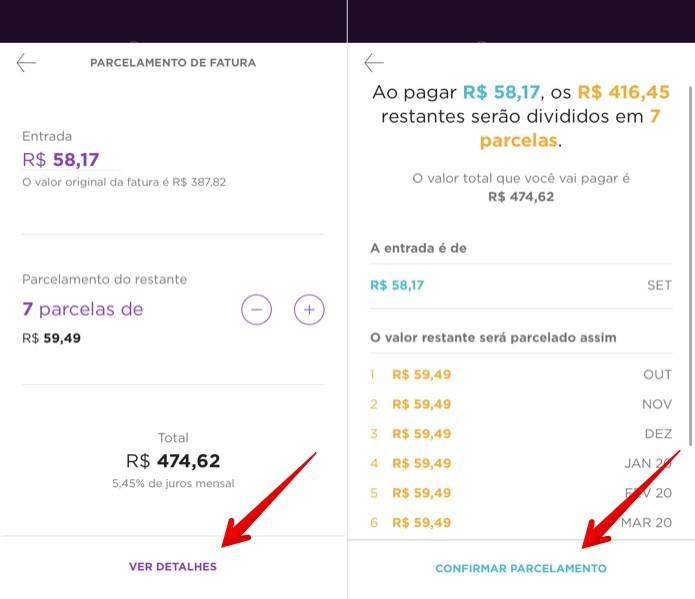
Task: Click the vertical scrollbar on details screen
Action: (690, 266)
